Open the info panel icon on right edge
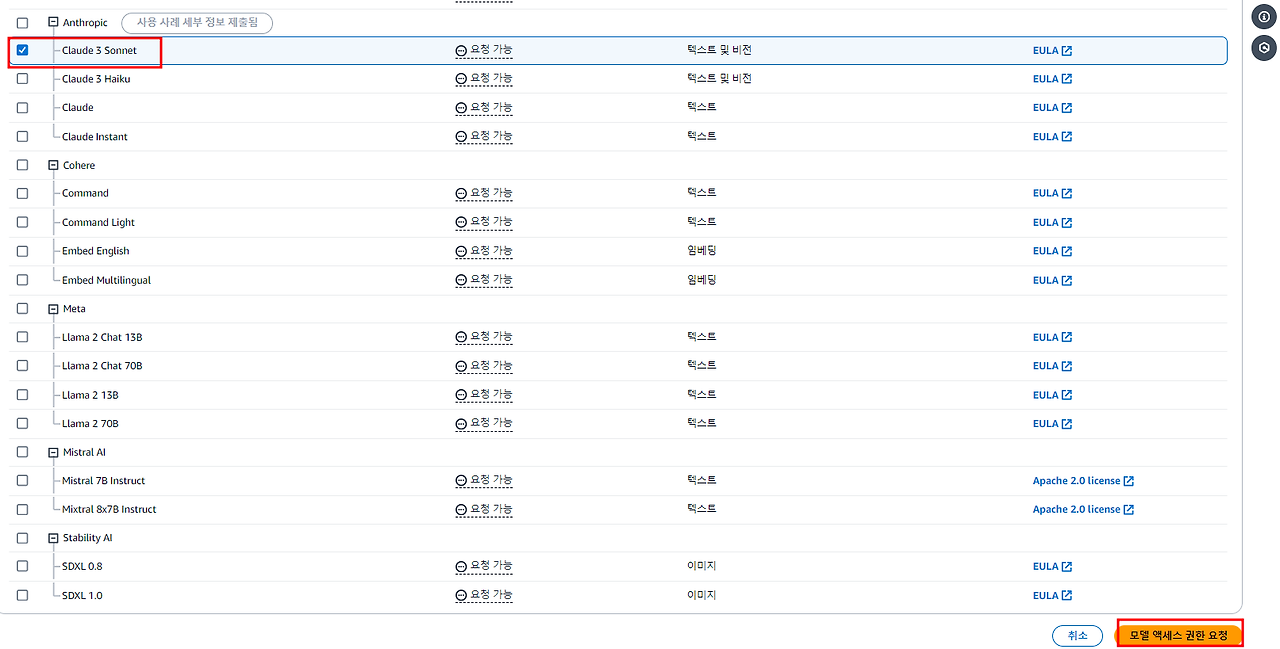 (x=1264, y=17)
